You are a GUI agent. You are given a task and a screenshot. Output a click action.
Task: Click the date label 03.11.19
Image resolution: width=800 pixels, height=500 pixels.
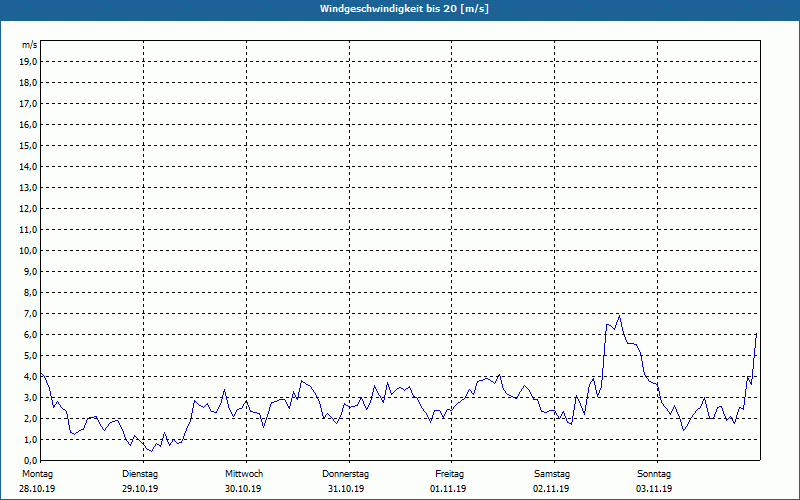tap(654, 489)
